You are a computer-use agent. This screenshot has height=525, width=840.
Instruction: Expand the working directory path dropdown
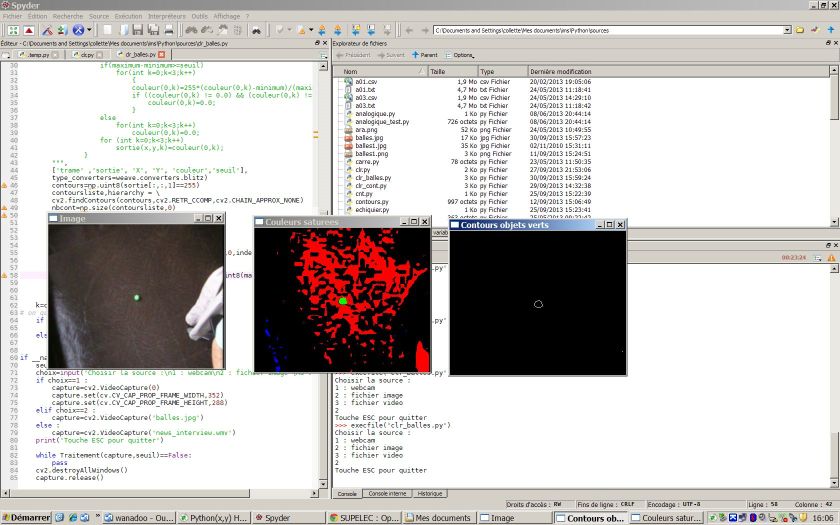pyautogui.click(x=785, y=31)
